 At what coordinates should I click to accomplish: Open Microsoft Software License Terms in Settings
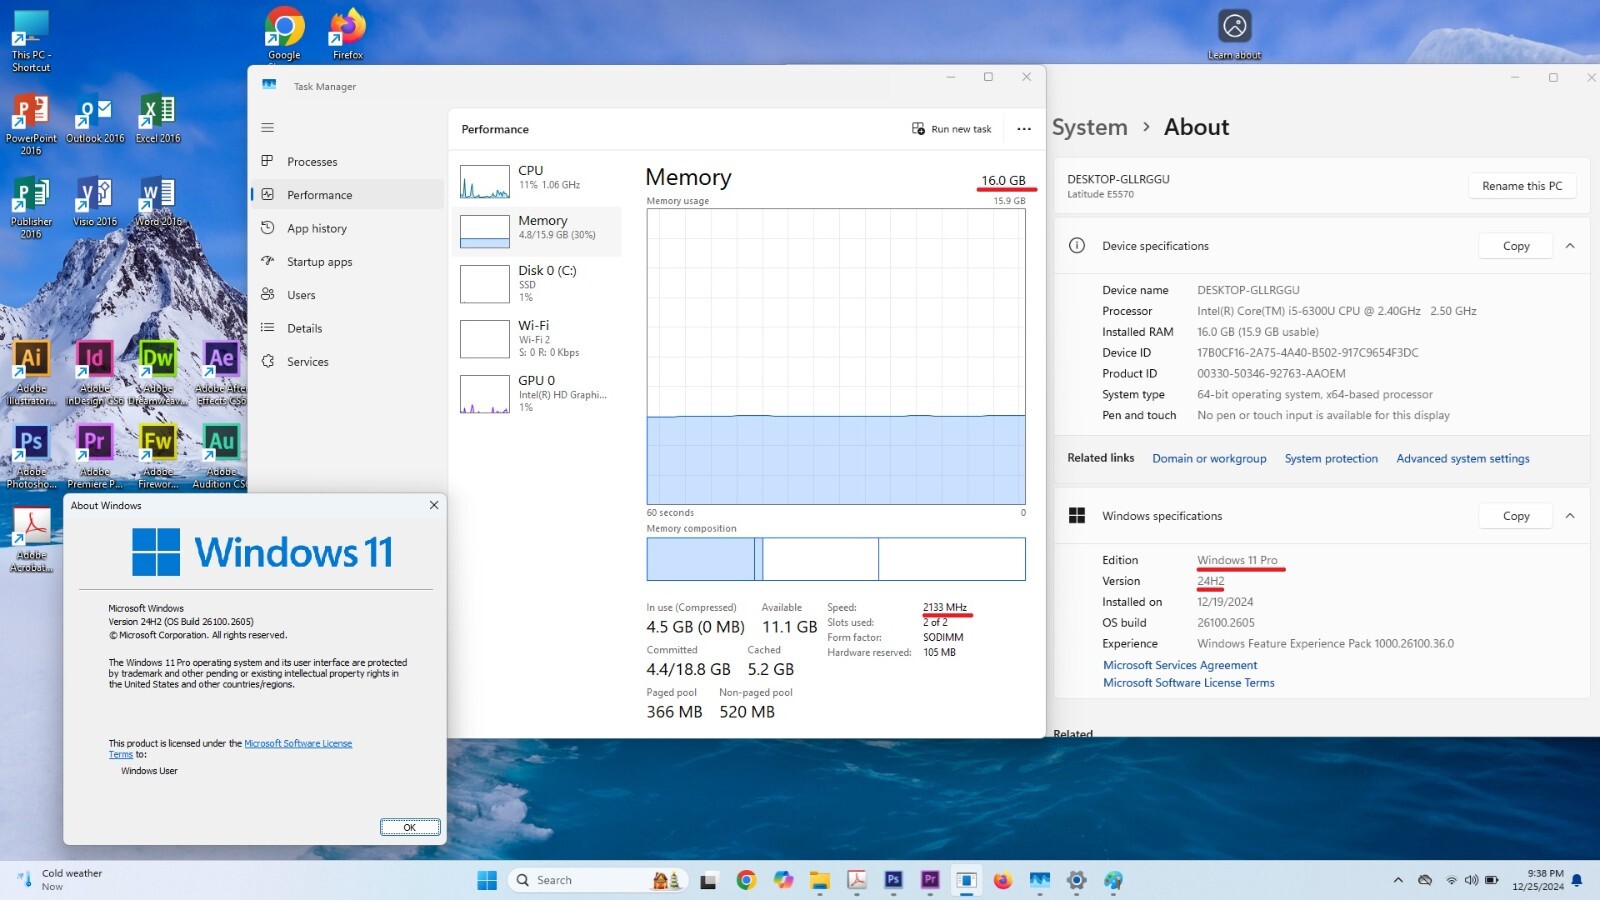[1189, 683]
